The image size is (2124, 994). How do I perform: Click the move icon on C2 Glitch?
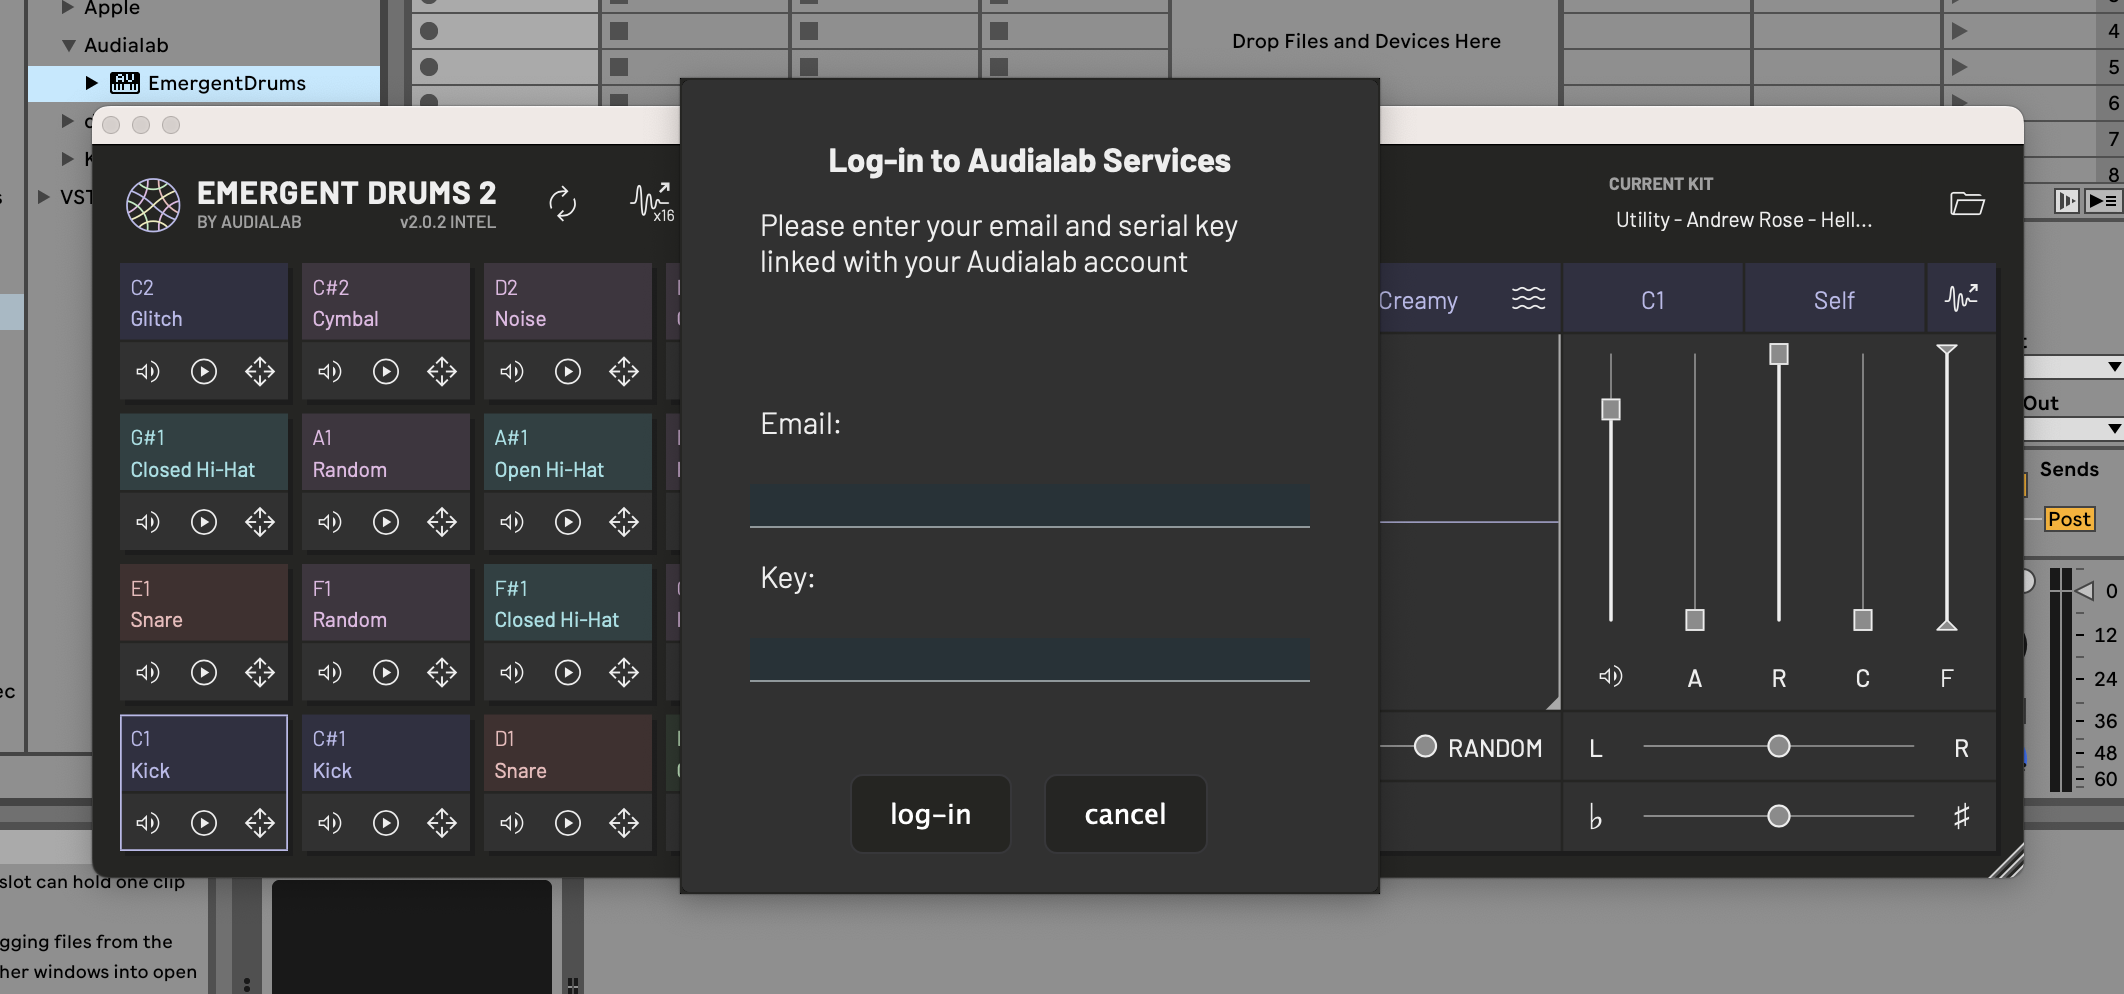pos(260,372)
